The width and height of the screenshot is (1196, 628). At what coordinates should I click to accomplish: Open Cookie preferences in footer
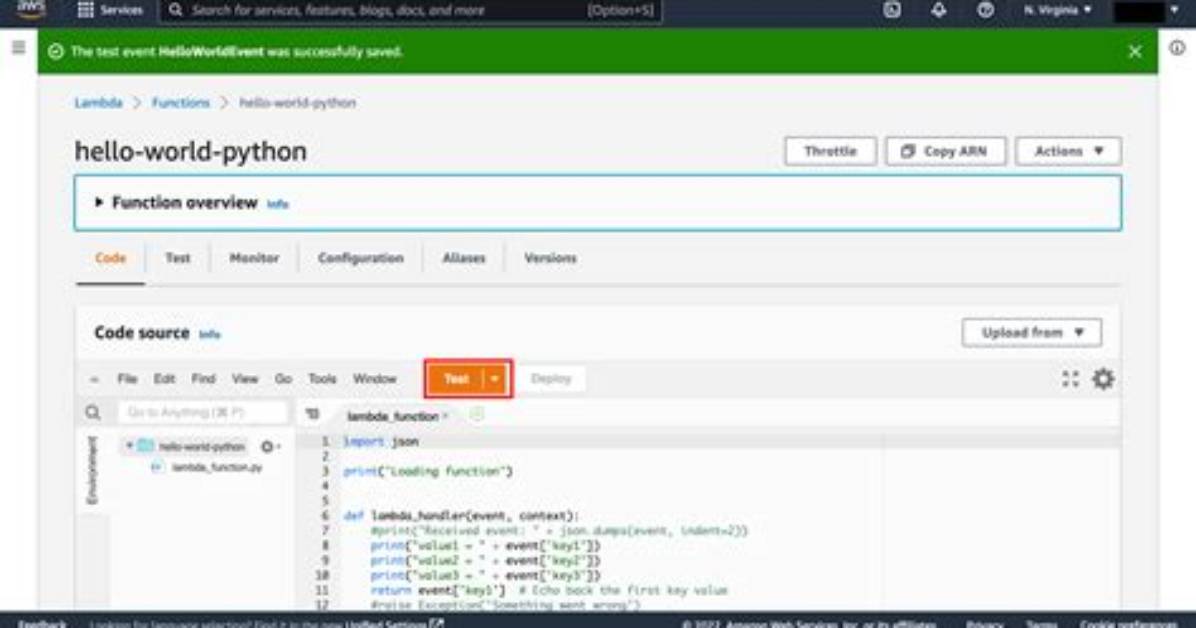coord(1127,623)
